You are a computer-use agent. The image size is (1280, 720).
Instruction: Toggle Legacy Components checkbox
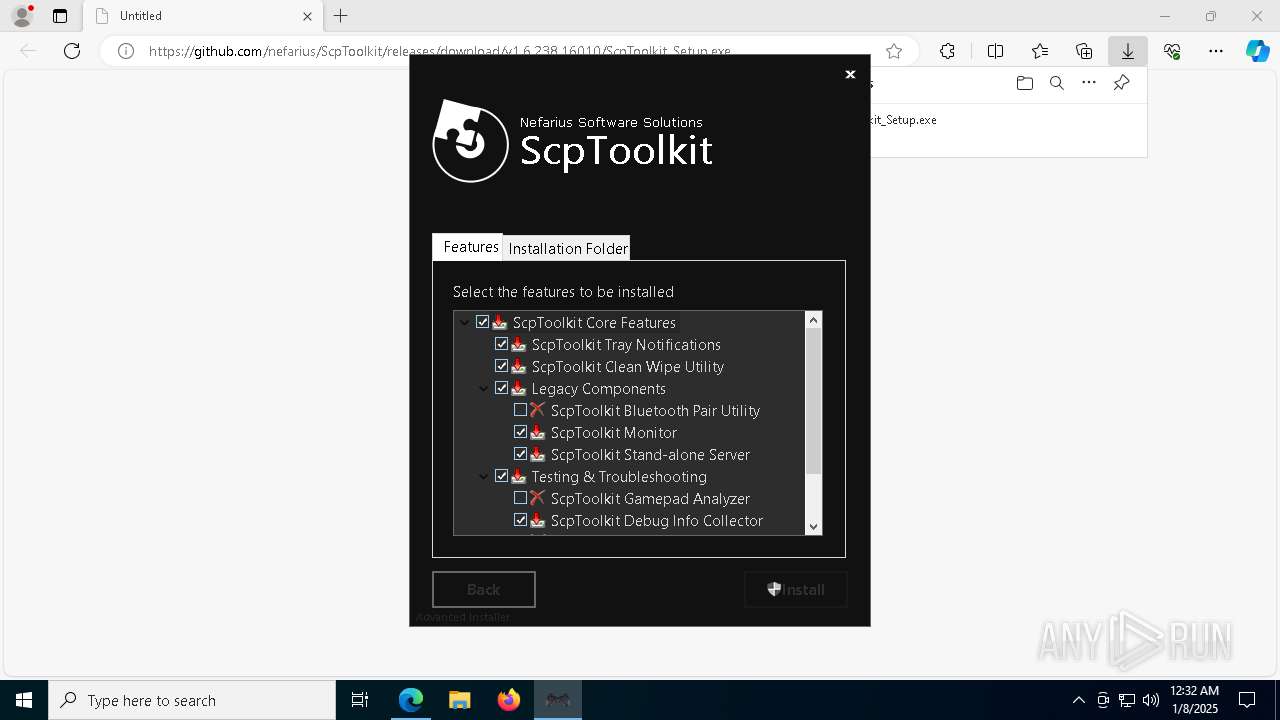coord(501,388)
